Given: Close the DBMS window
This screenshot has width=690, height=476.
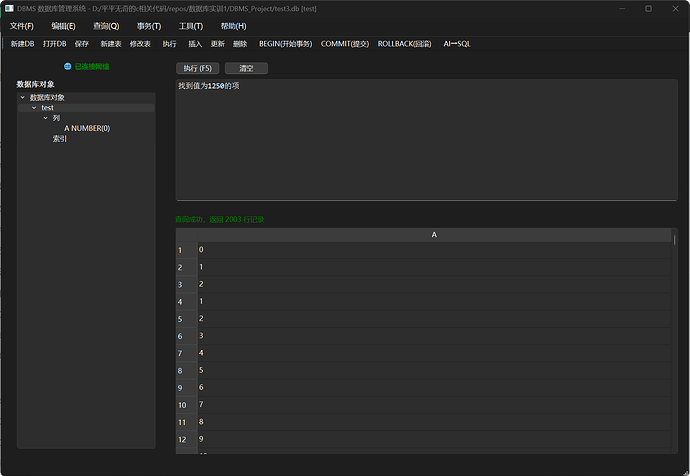Looking at the screenshot, I should click(x=675, y=9).
